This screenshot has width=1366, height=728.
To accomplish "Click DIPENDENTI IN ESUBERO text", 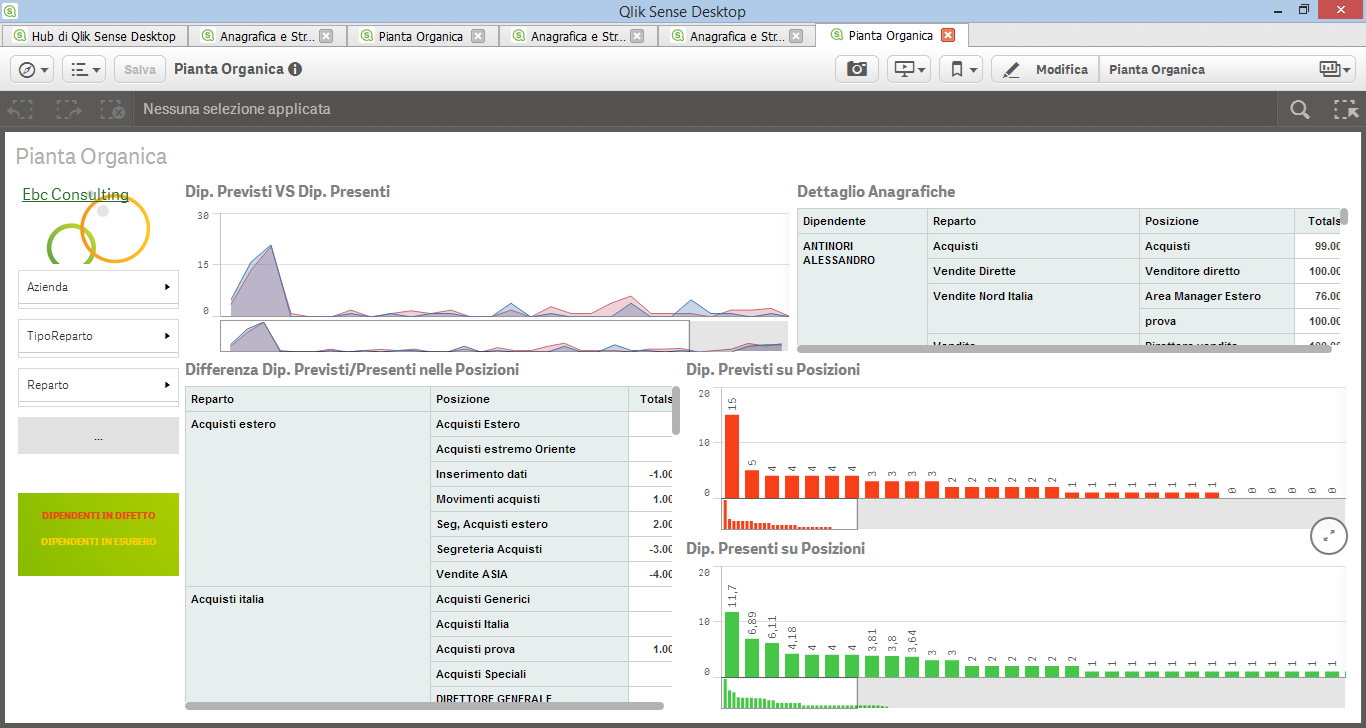I will (x=98, y=541).
